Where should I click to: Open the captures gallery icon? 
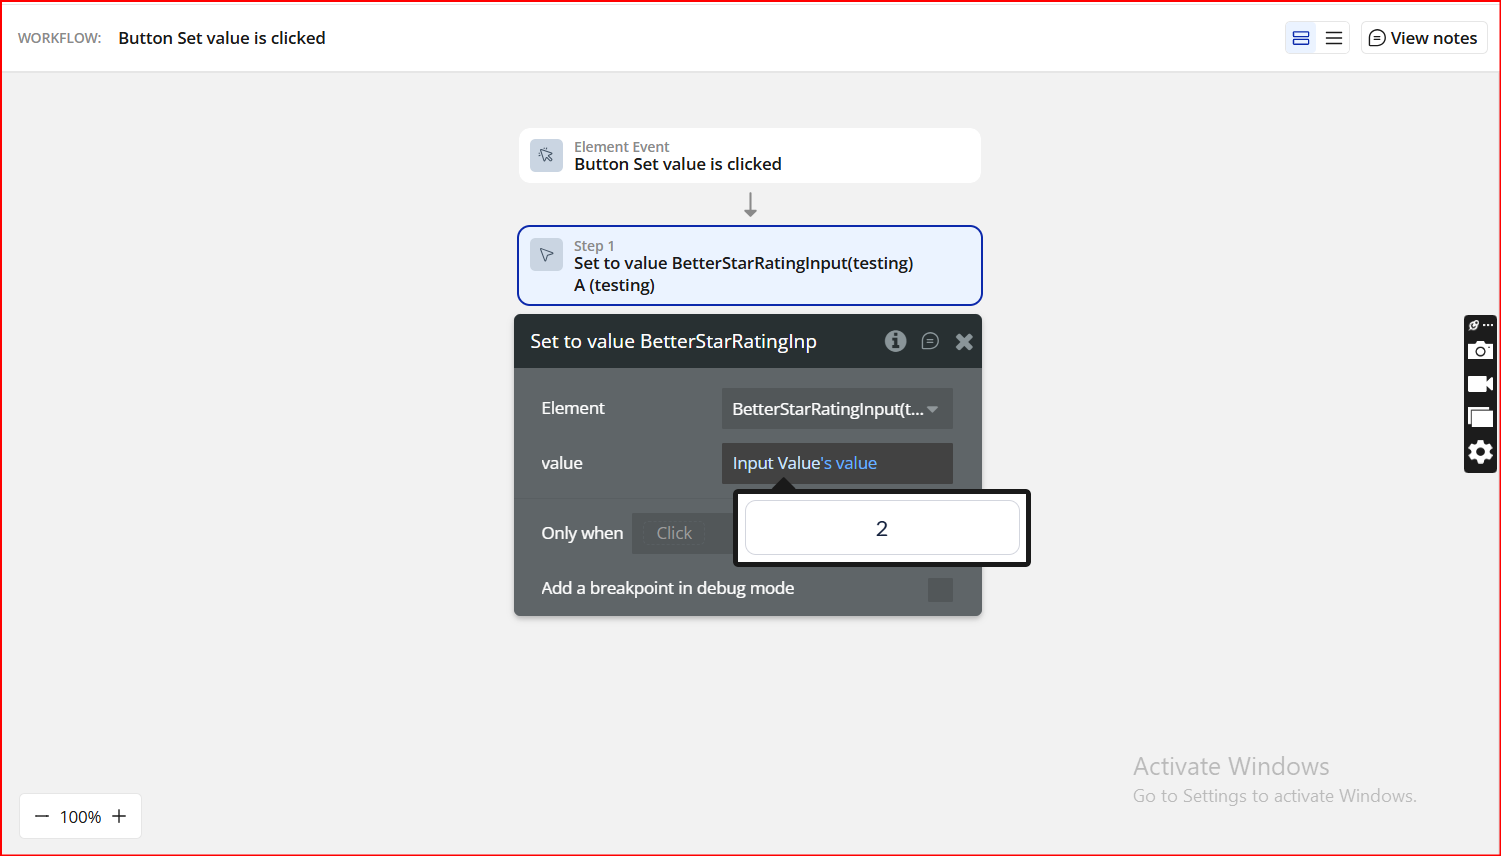pyautogui.click(x=1480, y=417)
